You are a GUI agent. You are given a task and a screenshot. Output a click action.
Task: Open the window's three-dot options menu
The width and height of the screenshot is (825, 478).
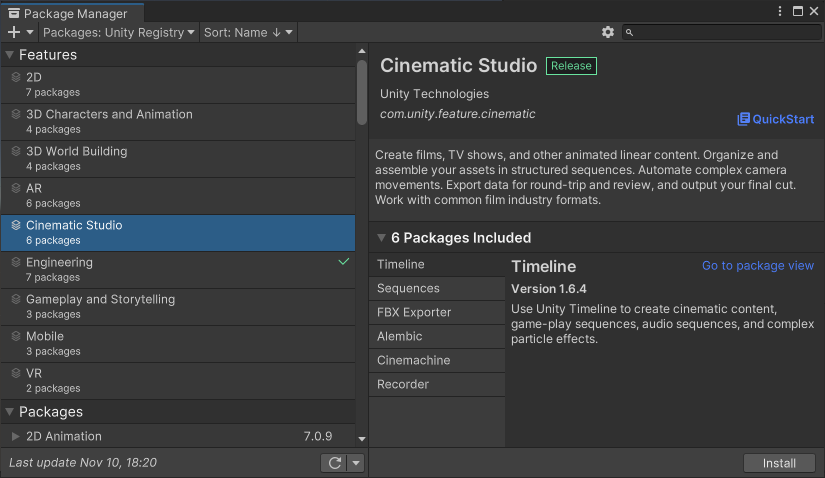(x=780, y=12)
